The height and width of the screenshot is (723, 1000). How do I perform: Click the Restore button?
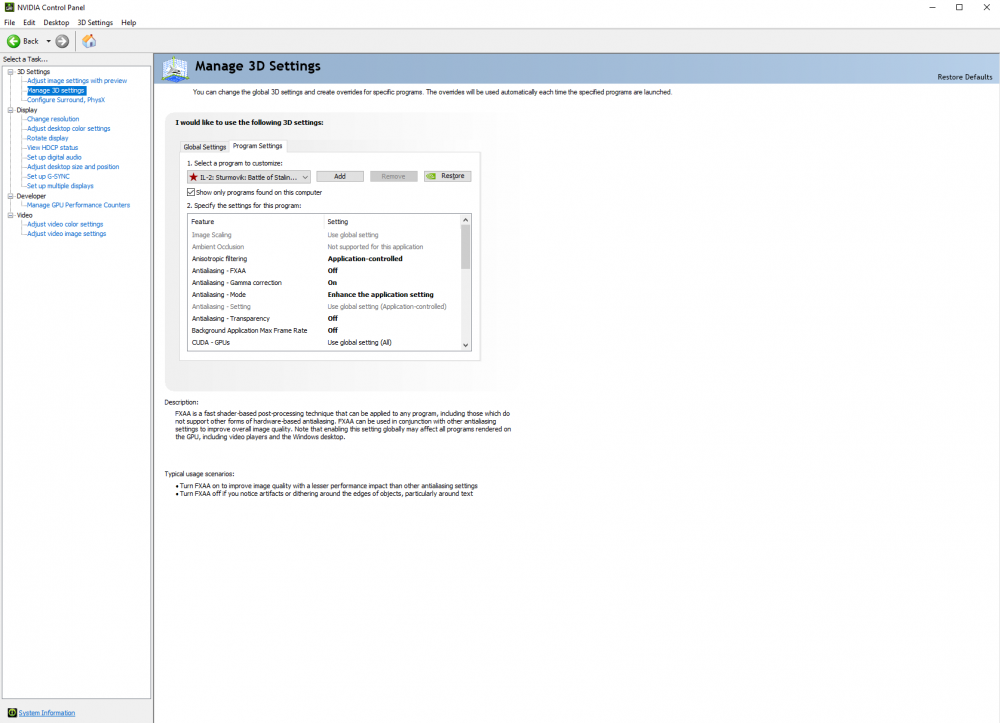click(x=447, y=176)
